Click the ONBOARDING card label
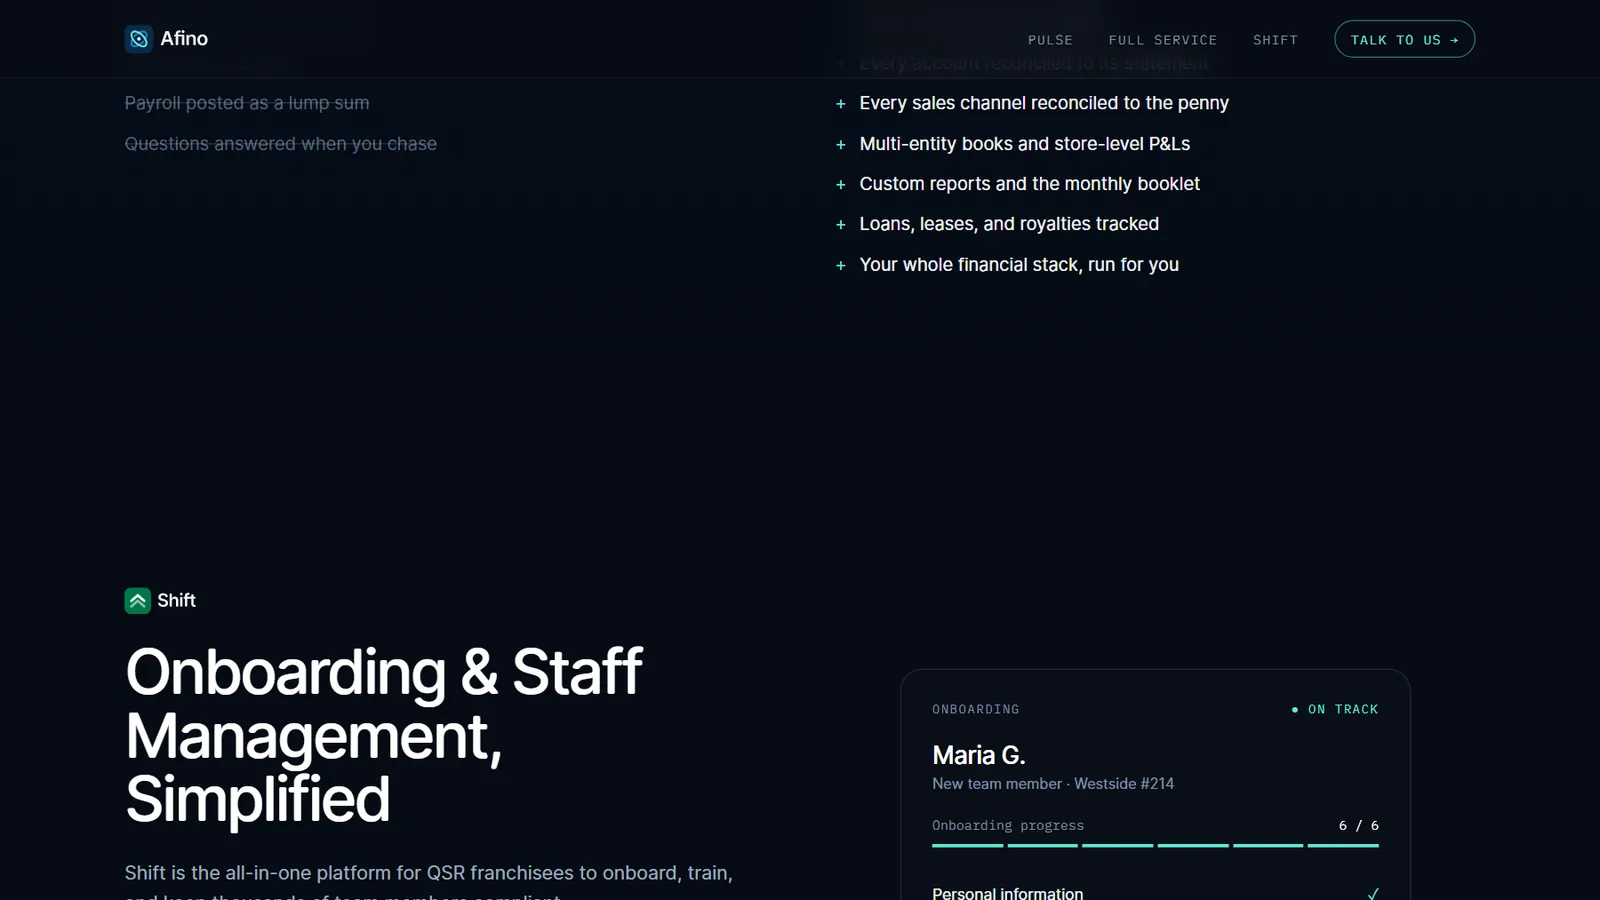The width and height of the screenshot is (1600, 900). coord(976,710)
